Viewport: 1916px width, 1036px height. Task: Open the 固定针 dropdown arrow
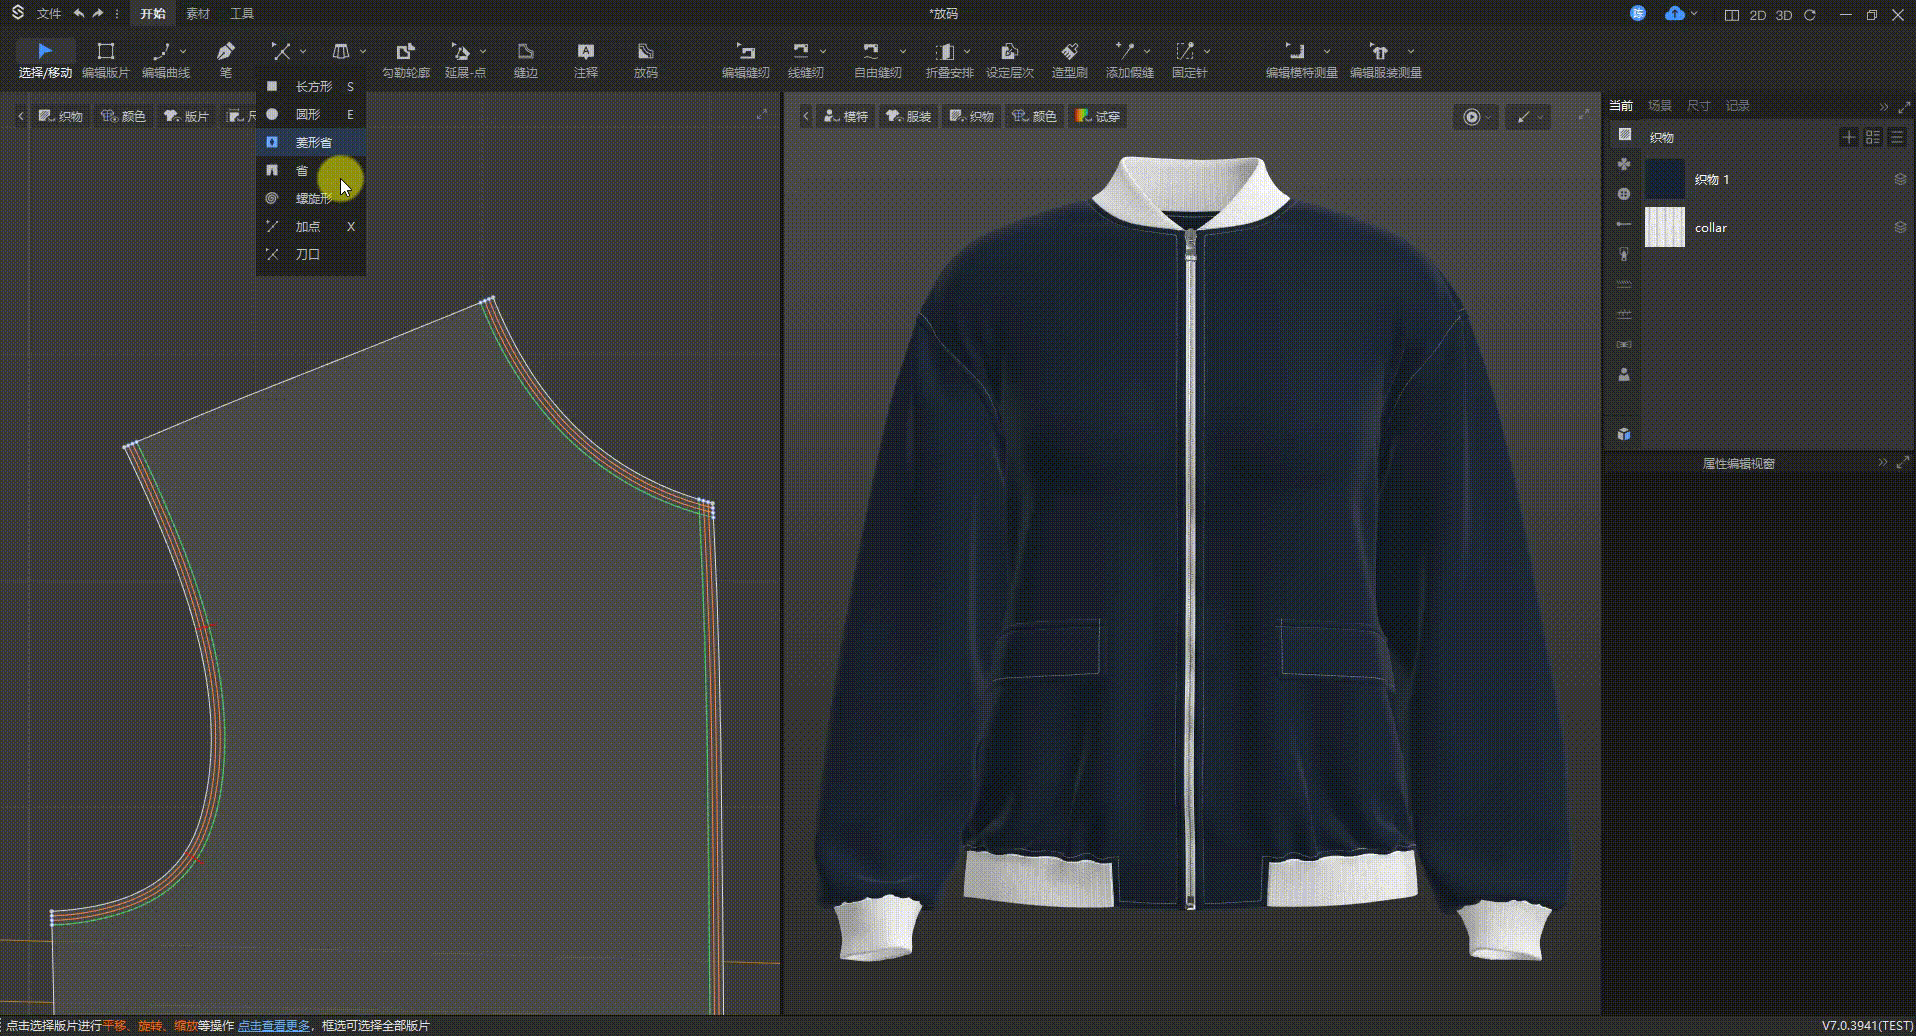[1207, 51]
